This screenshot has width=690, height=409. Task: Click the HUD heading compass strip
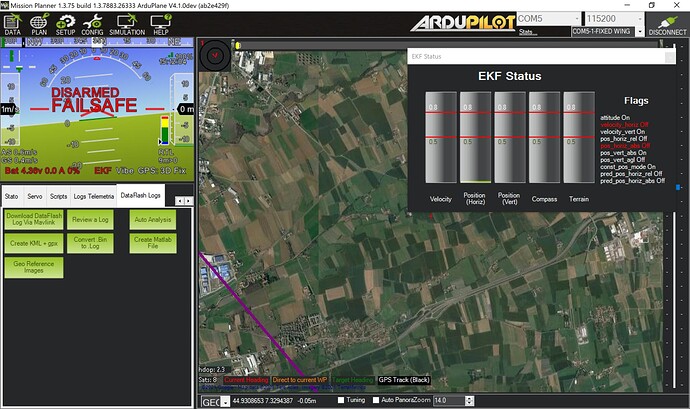[x=97, y=42]
